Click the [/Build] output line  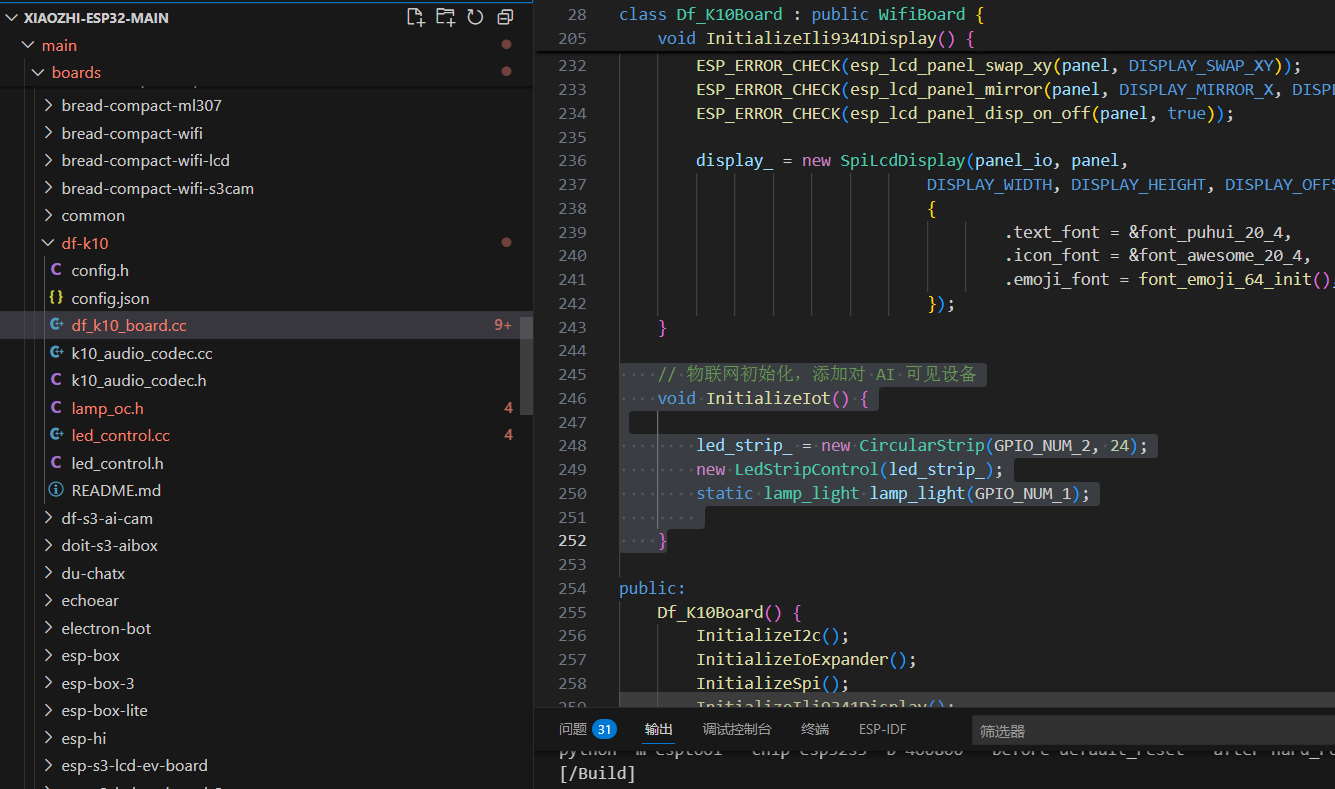coord(597,773)
